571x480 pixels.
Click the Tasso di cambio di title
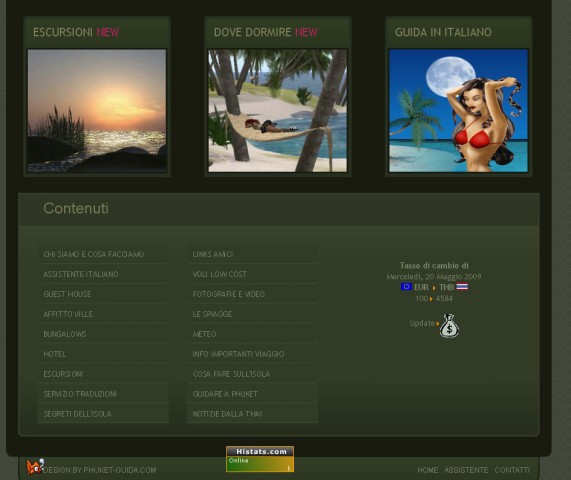(434, 265)
